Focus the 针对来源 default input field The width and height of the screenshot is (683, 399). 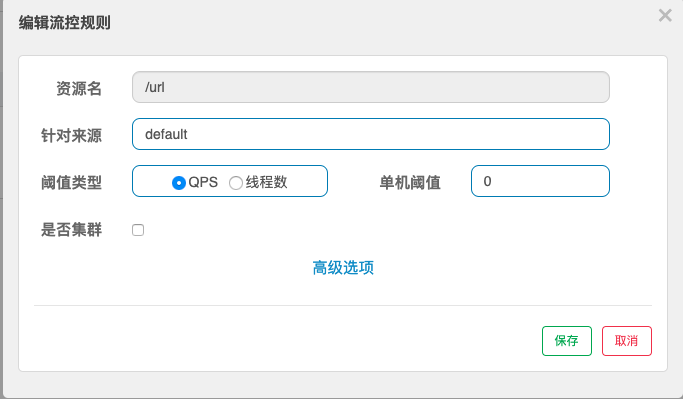click(x=371, y=134)
